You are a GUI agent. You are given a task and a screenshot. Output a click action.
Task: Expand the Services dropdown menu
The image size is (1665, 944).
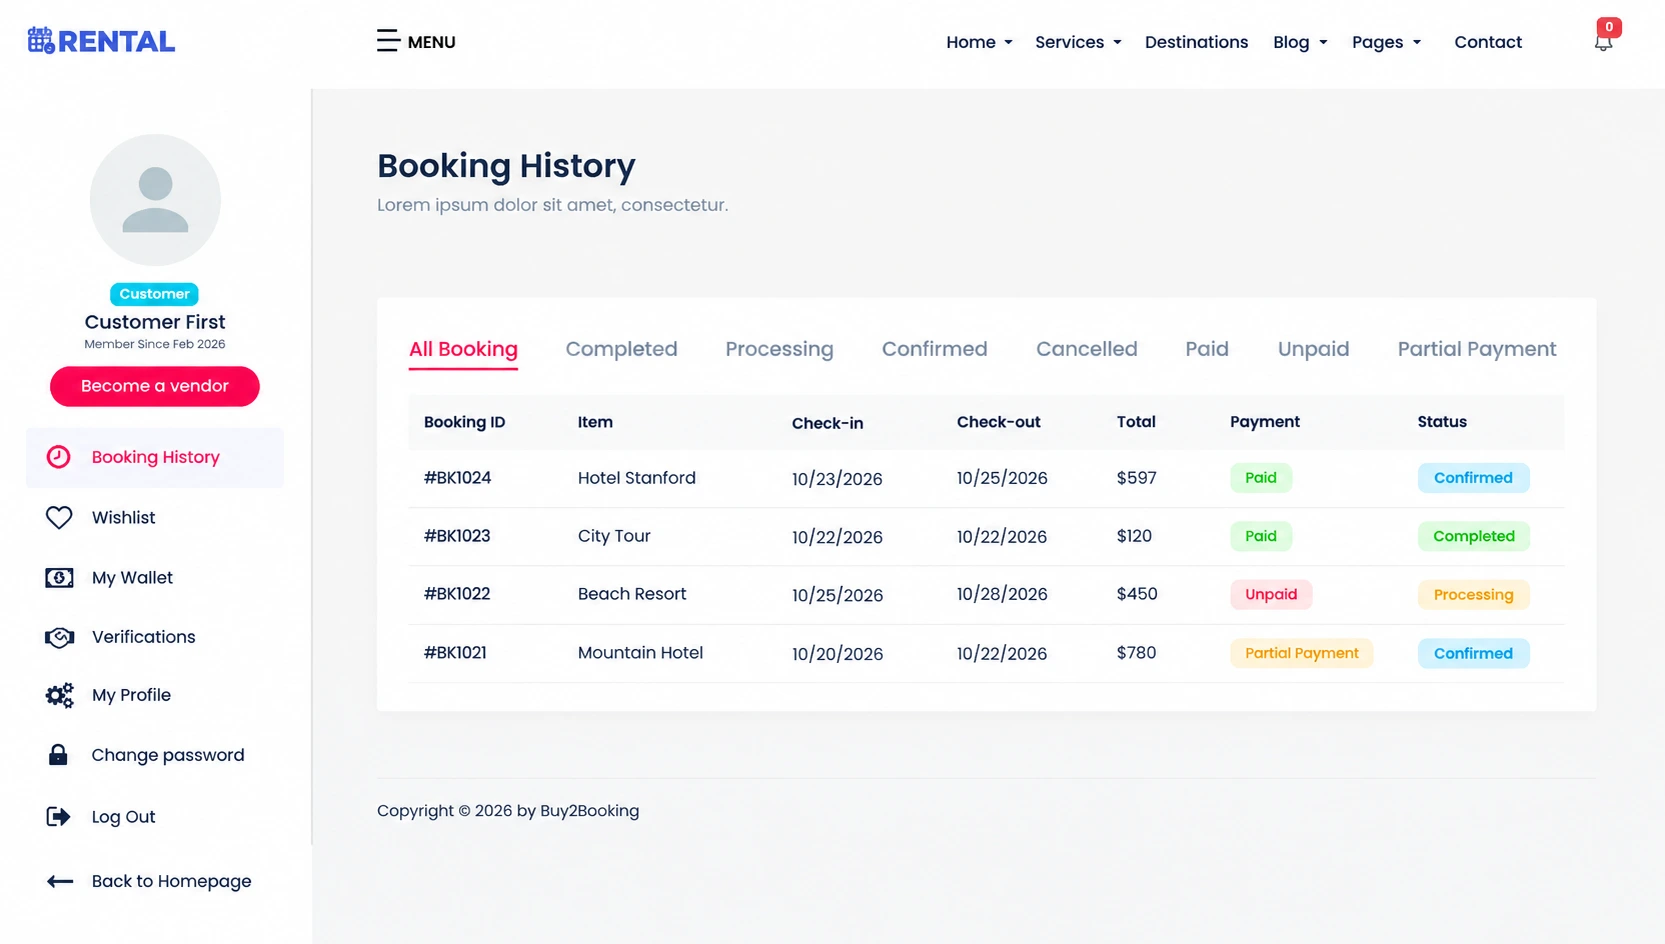pyautogui.click(x=1078, y=42)
